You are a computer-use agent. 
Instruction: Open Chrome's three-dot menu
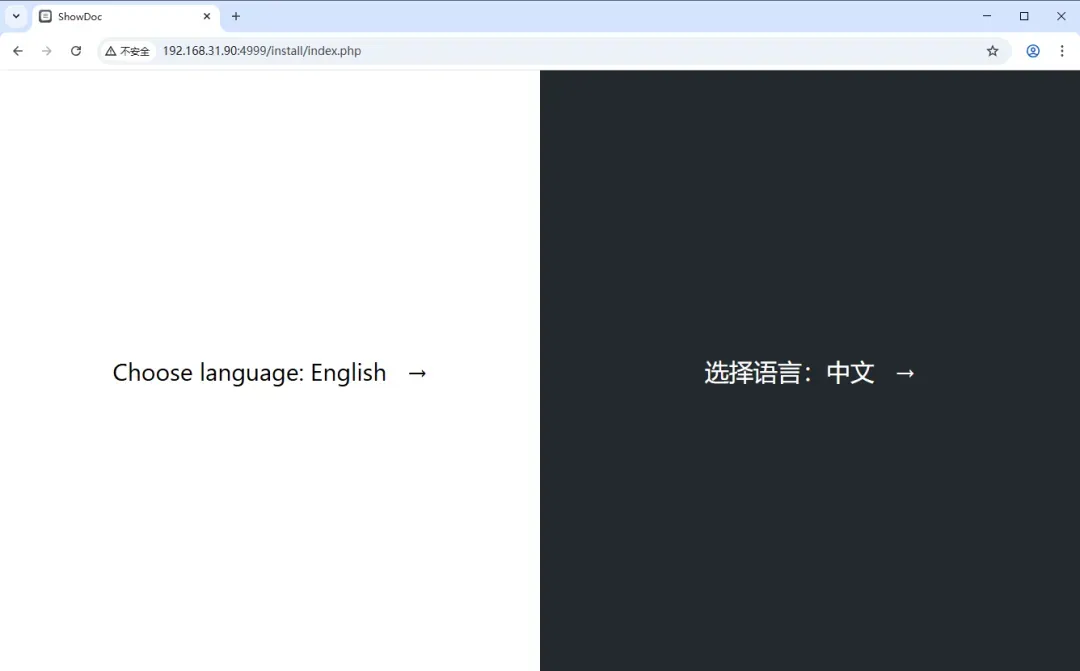tap(1062, 51)
